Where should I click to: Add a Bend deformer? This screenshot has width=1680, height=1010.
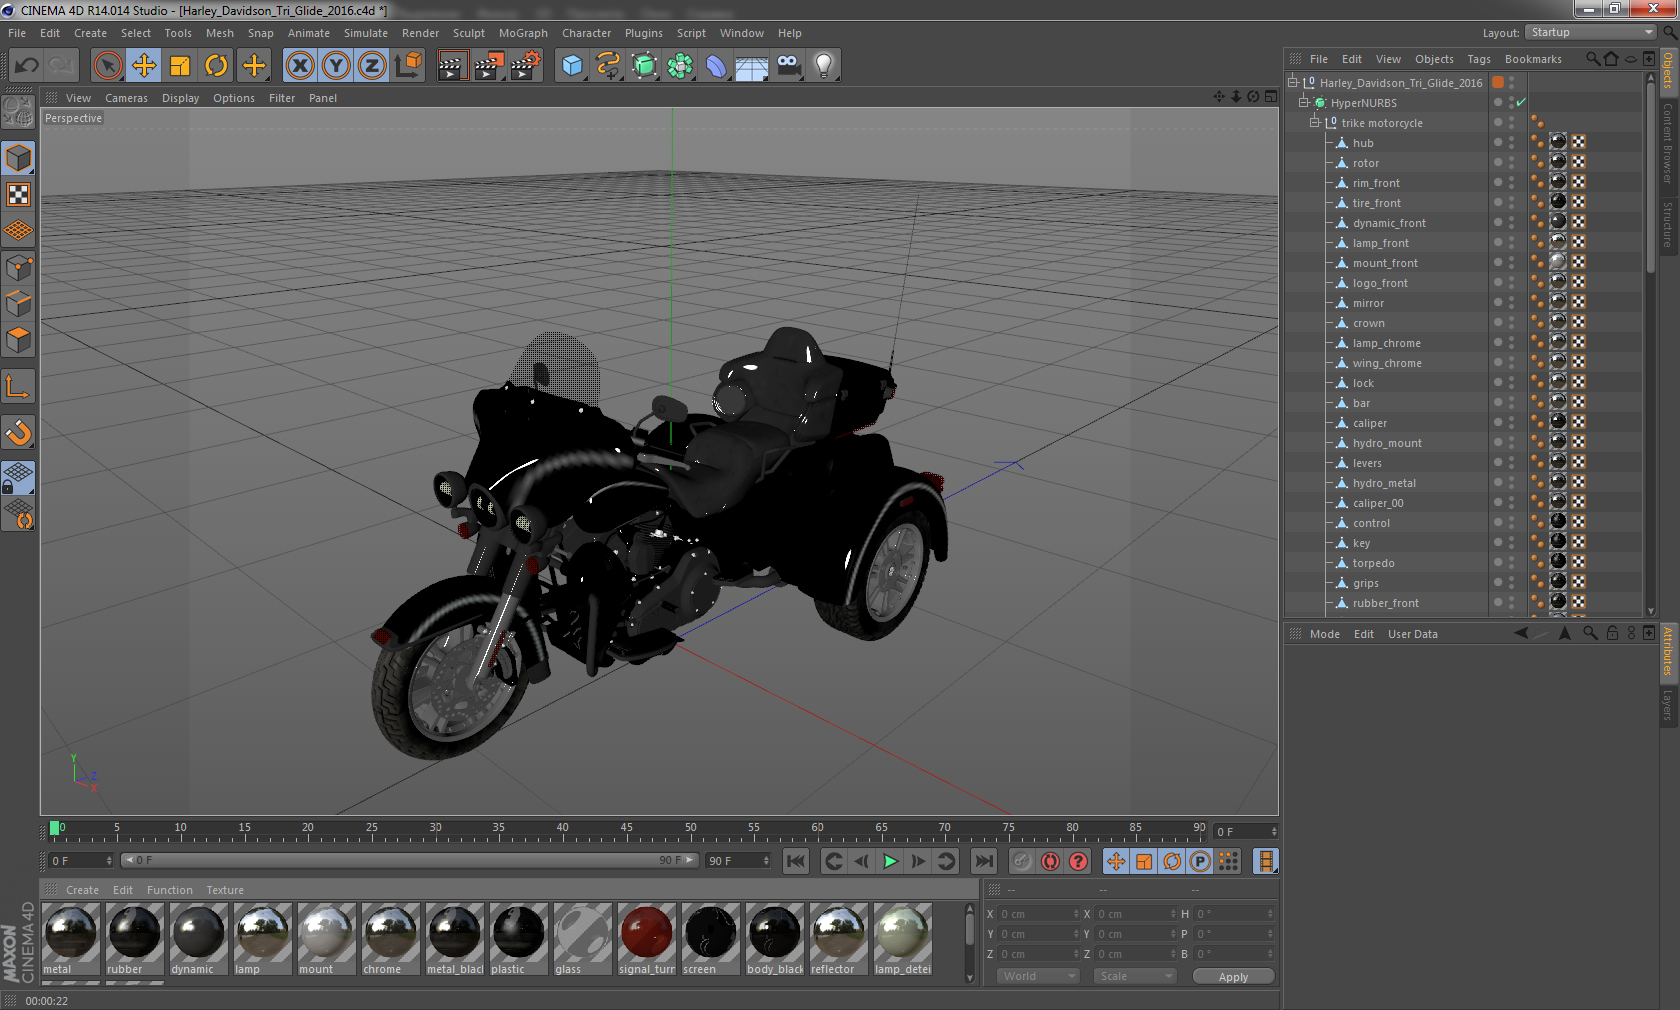pyautogui.click(x=716, y=66)
